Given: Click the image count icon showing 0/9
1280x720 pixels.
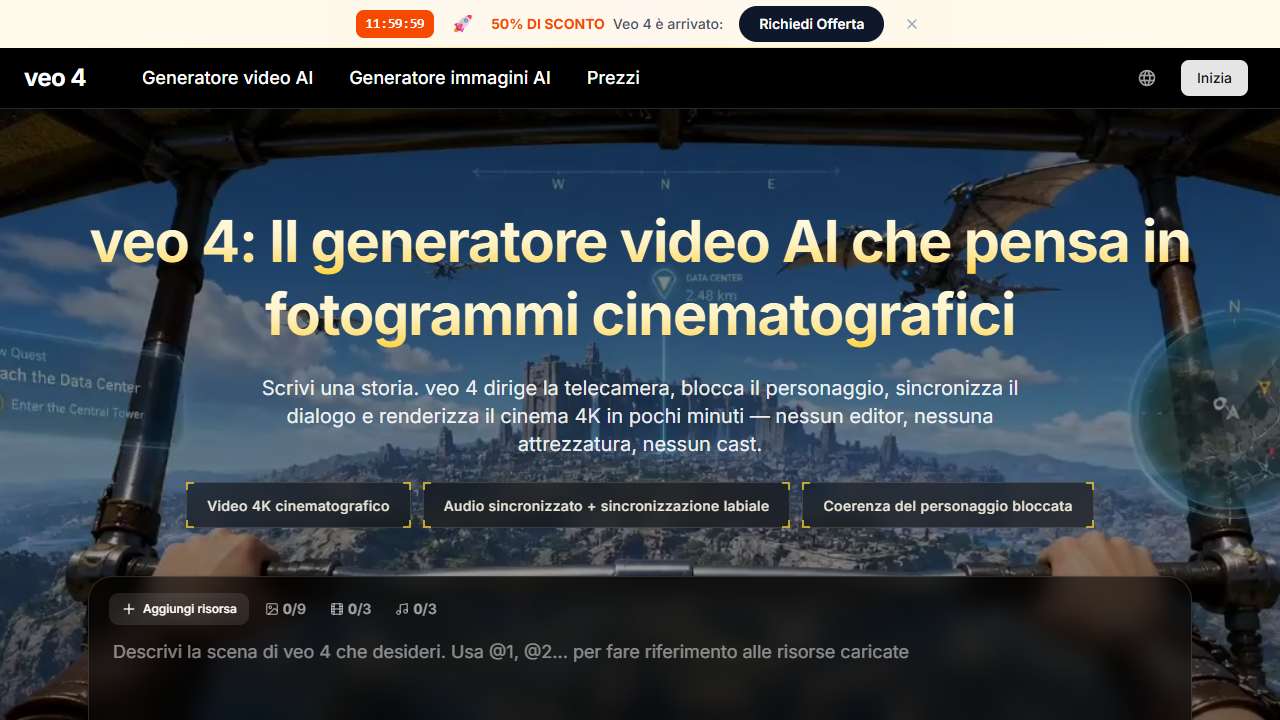Looking at the screenshot, I should tap(271, 609).
